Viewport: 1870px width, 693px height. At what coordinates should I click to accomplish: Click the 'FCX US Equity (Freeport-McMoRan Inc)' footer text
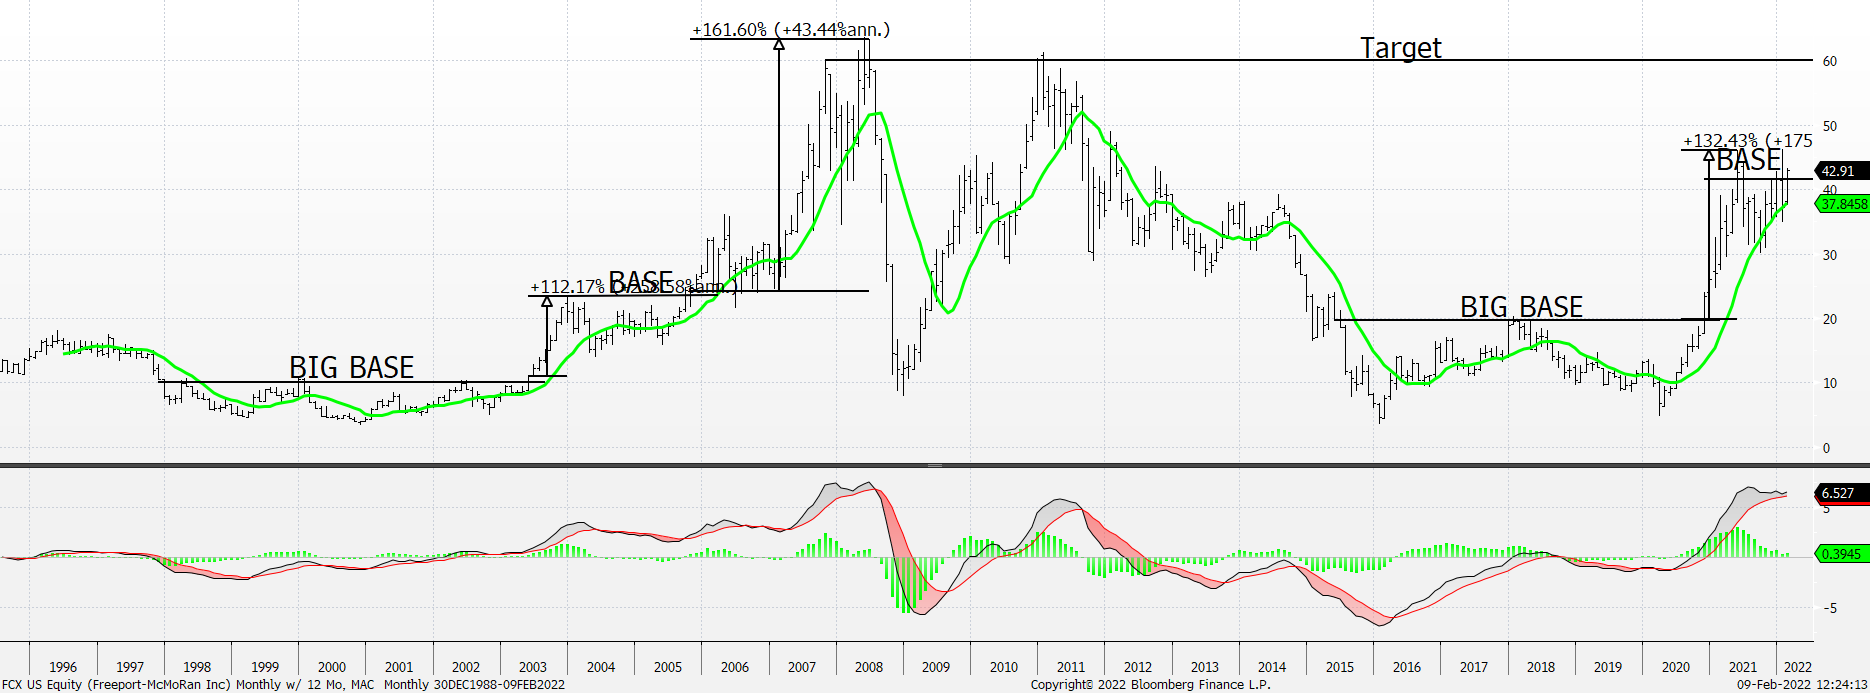[x=117, y=685]
